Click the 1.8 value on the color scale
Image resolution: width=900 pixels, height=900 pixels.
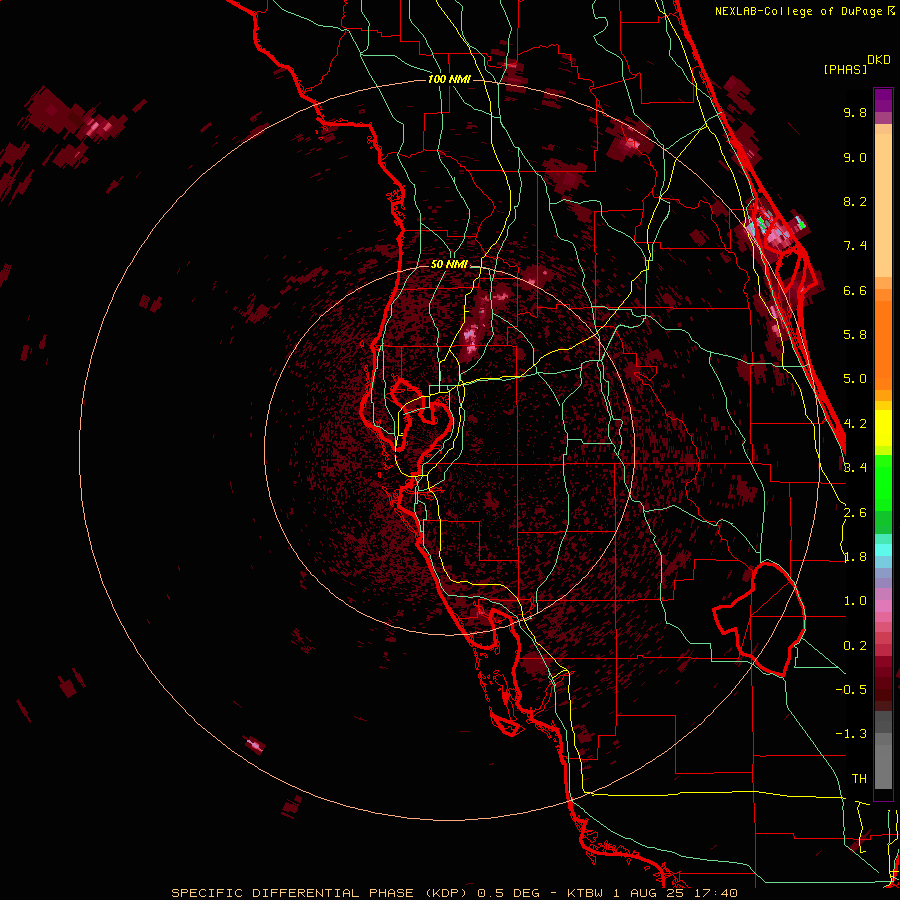(x=855, y=557)
